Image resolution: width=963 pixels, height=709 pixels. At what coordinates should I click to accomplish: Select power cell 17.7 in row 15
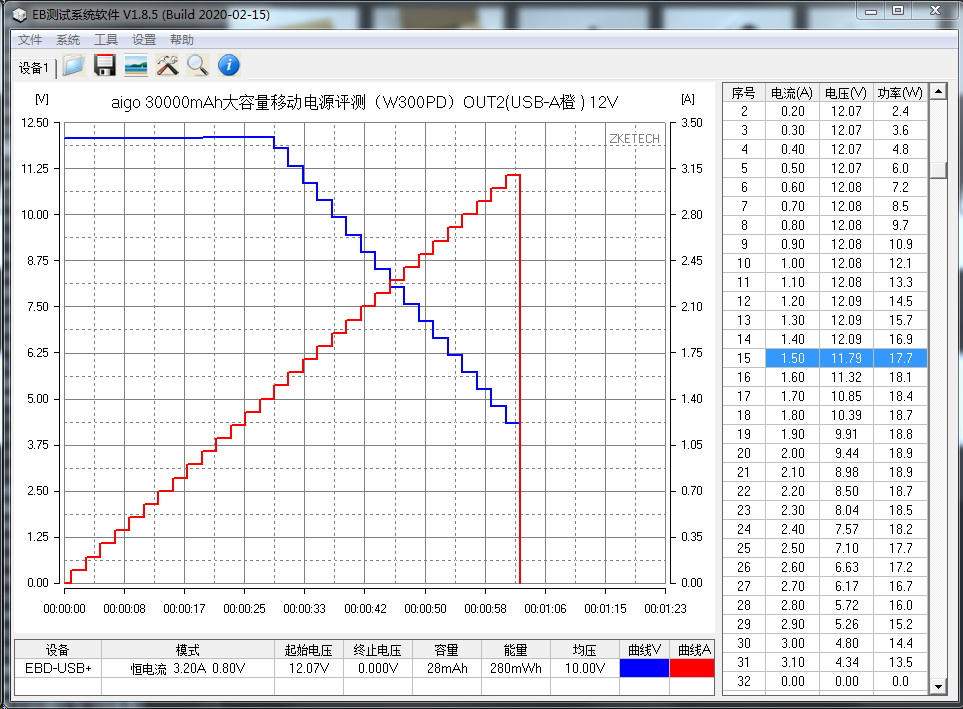900,358
